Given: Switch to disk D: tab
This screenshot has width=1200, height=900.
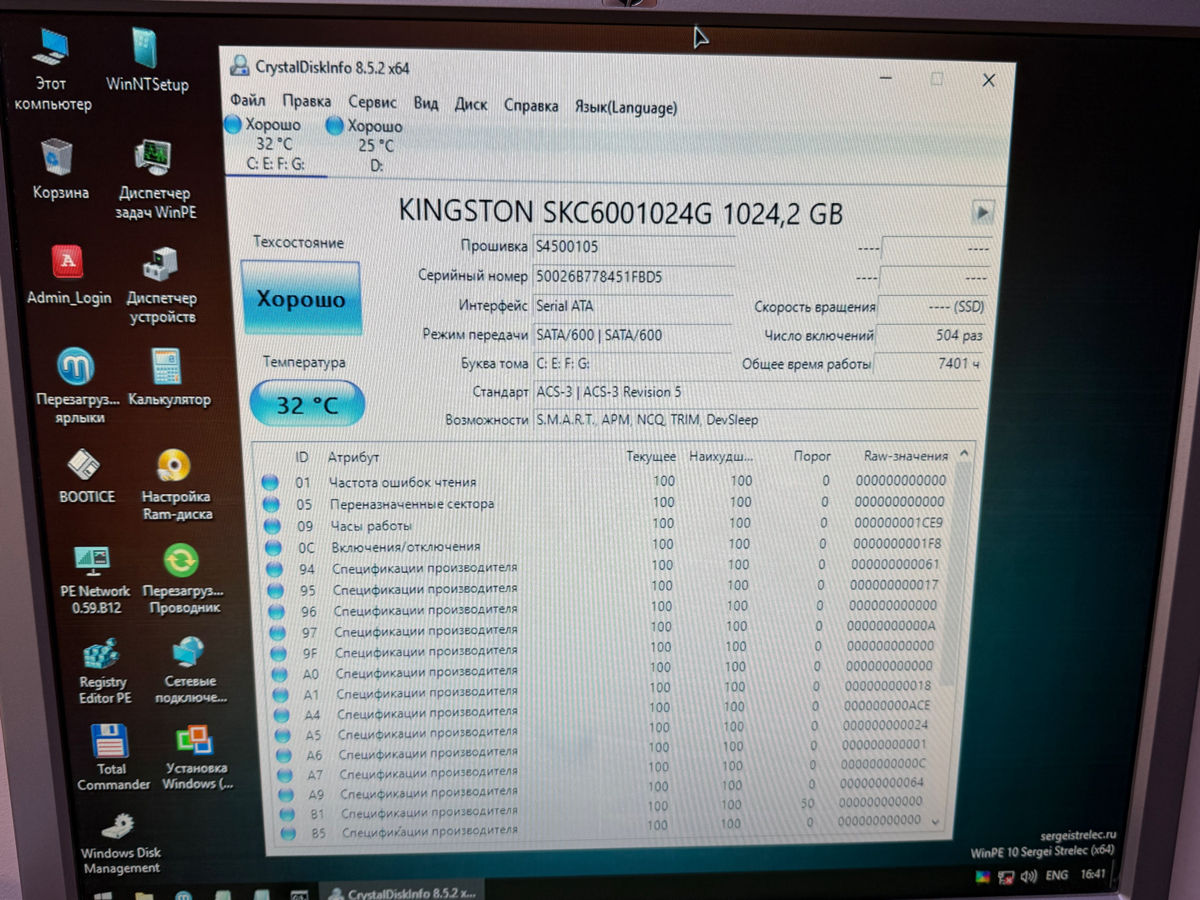Looking at the screenshot, I should pos(366,144).
